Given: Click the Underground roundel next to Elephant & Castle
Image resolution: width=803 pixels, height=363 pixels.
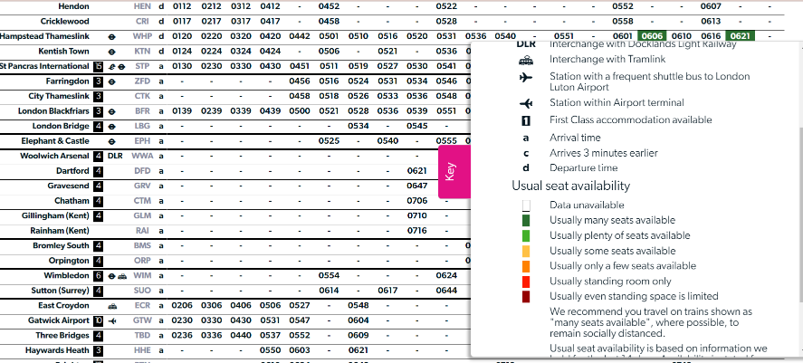Looking at the screenshot, I should point(112,141).
